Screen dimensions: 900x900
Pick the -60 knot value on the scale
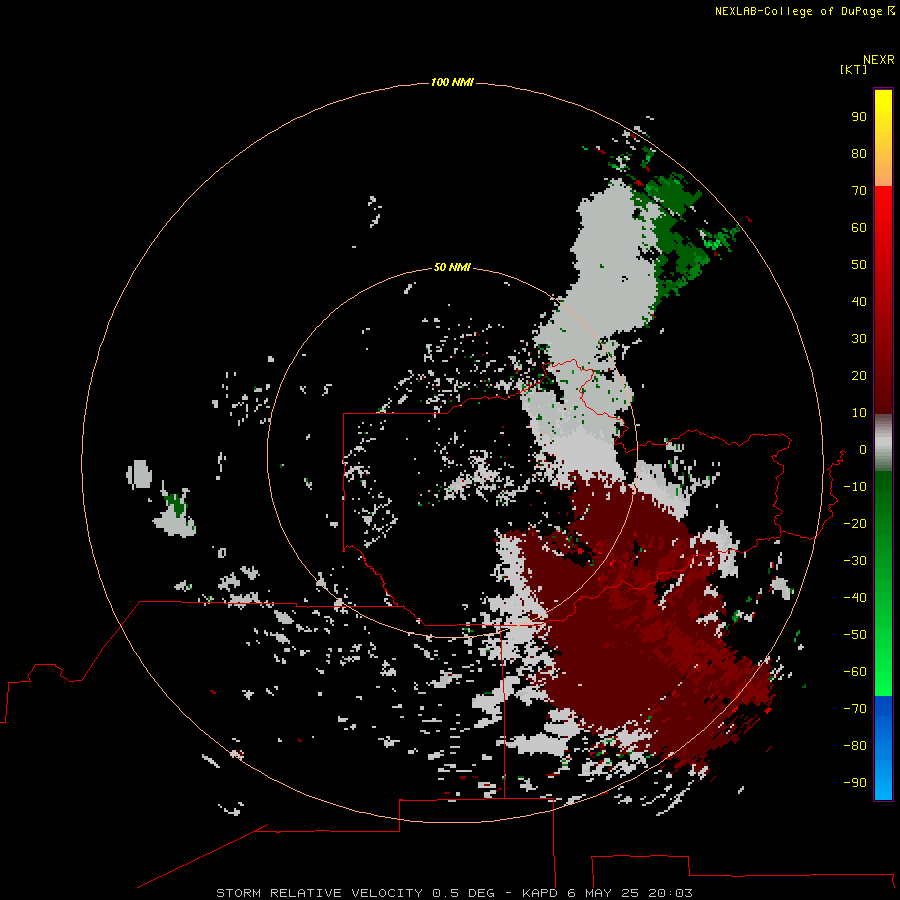point(855,672)
